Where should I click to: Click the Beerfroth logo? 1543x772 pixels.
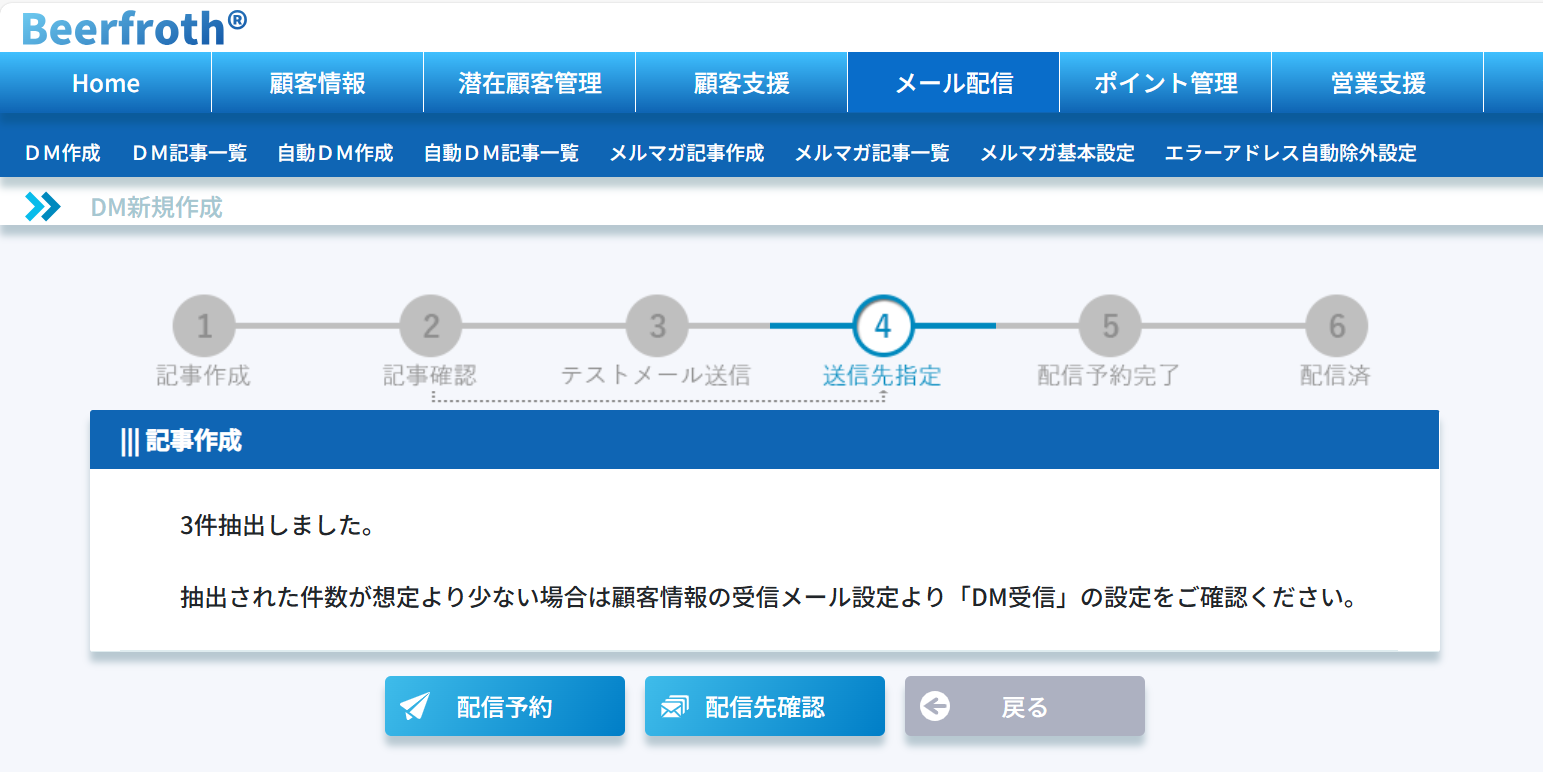134,27
